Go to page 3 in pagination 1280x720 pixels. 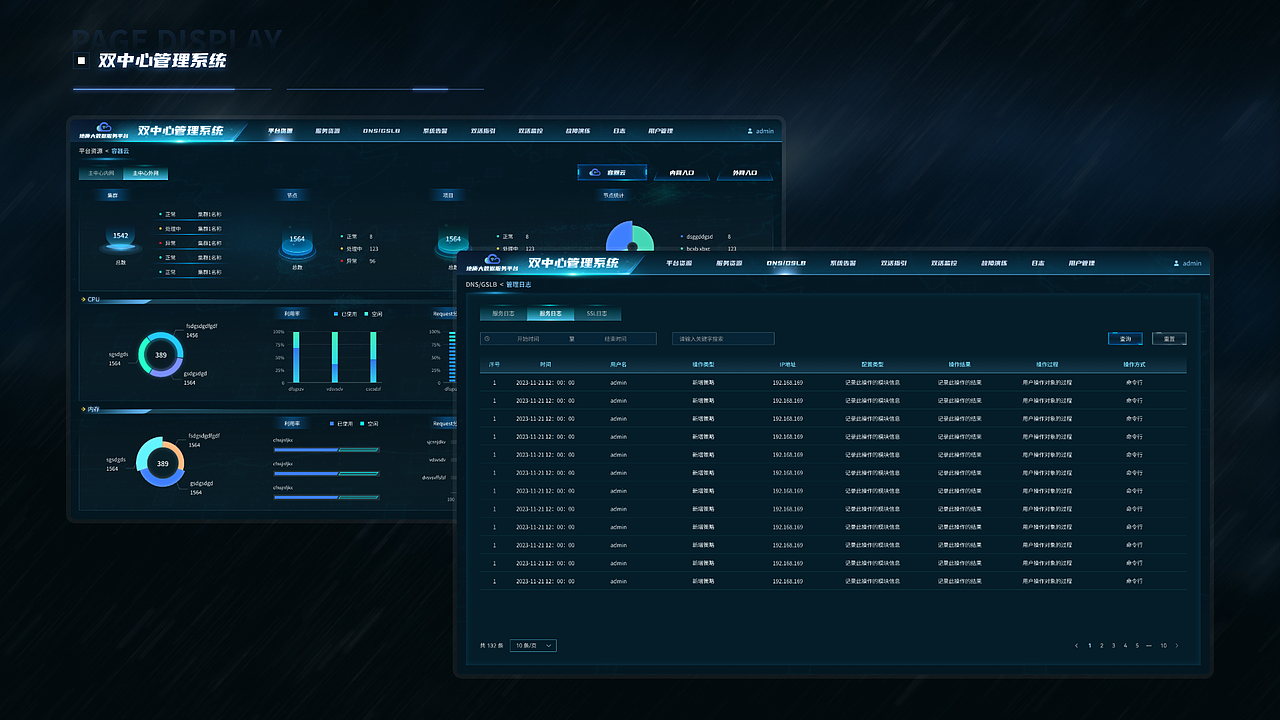1113,645
